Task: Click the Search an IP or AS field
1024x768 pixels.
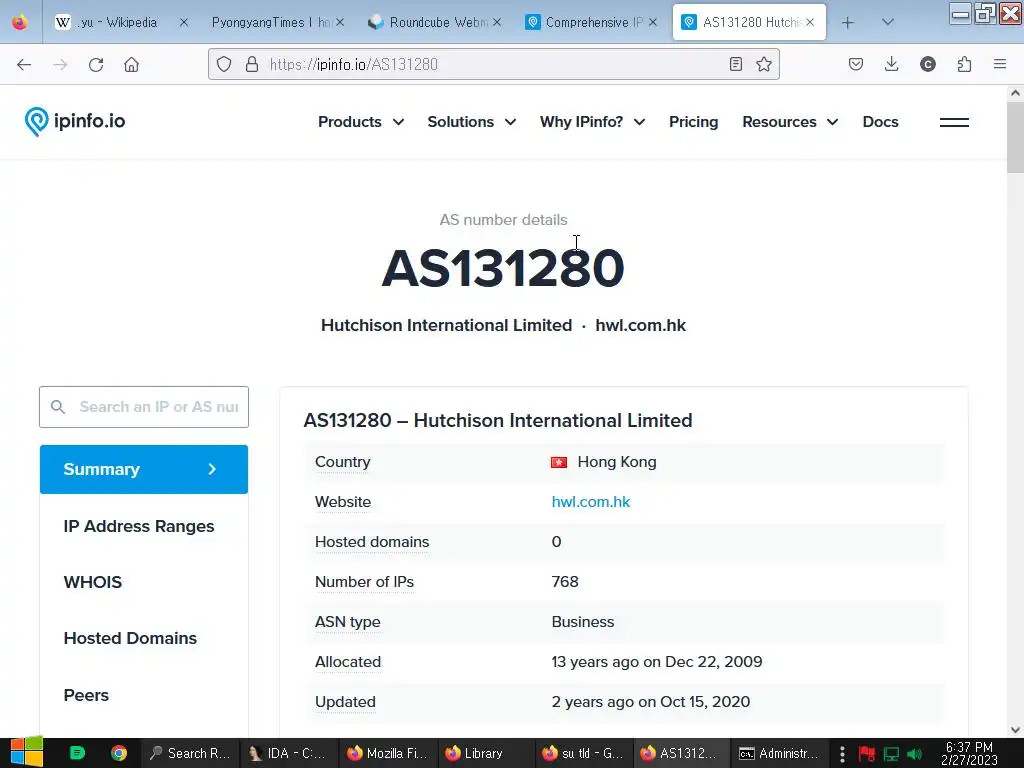Action: tap(144, 407)
